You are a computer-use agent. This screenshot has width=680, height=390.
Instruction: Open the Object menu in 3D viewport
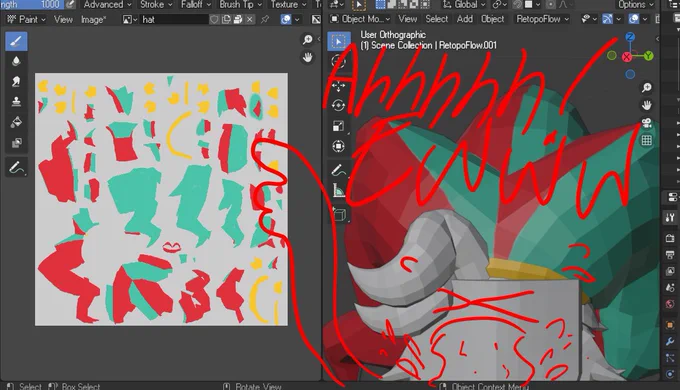493,19
